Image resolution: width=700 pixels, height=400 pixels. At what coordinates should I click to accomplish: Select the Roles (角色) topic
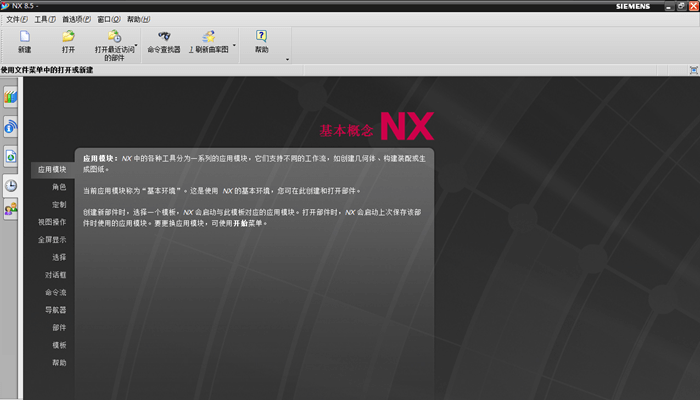point(59,187)
